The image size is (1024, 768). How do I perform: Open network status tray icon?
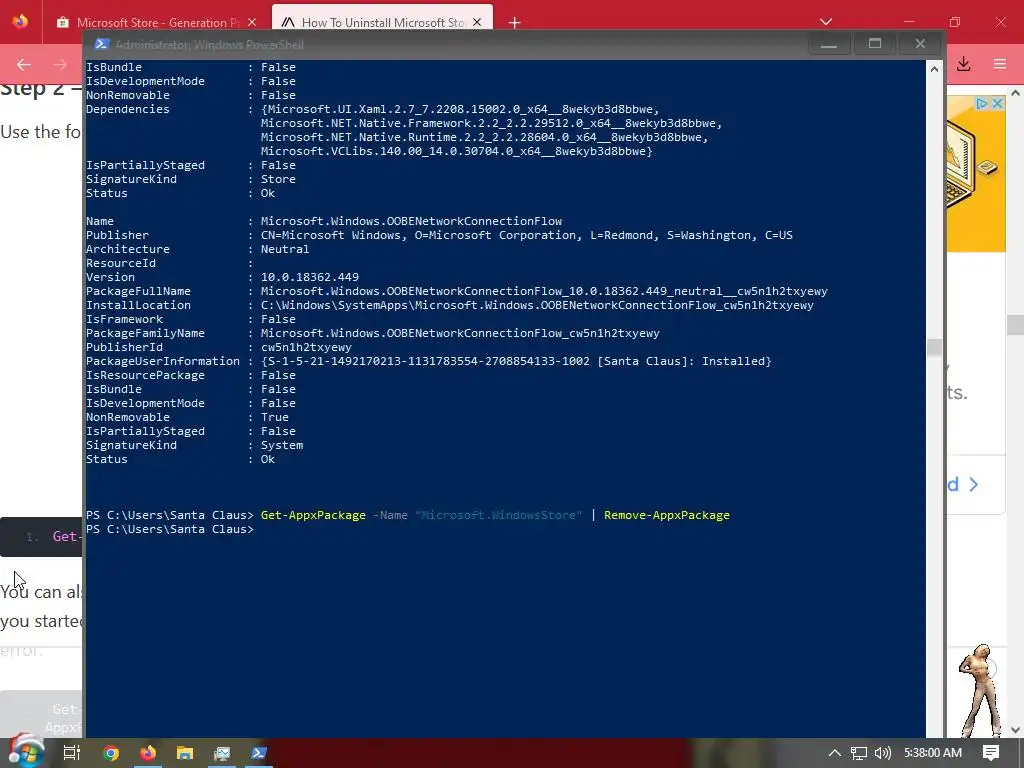pyautogui.click(x=859, y=753)
